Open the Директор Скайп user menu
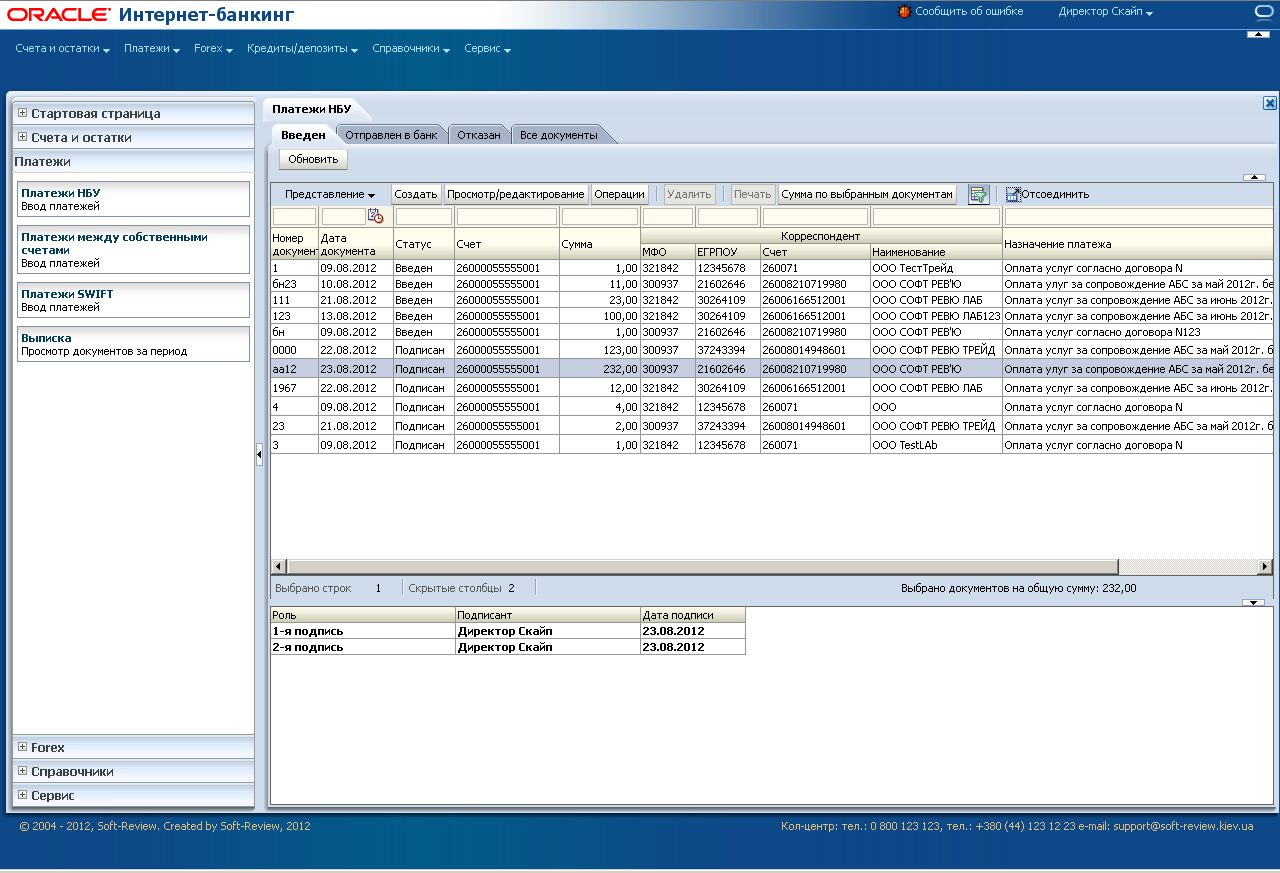1280x873 pixels. [x=1105, y=12]
